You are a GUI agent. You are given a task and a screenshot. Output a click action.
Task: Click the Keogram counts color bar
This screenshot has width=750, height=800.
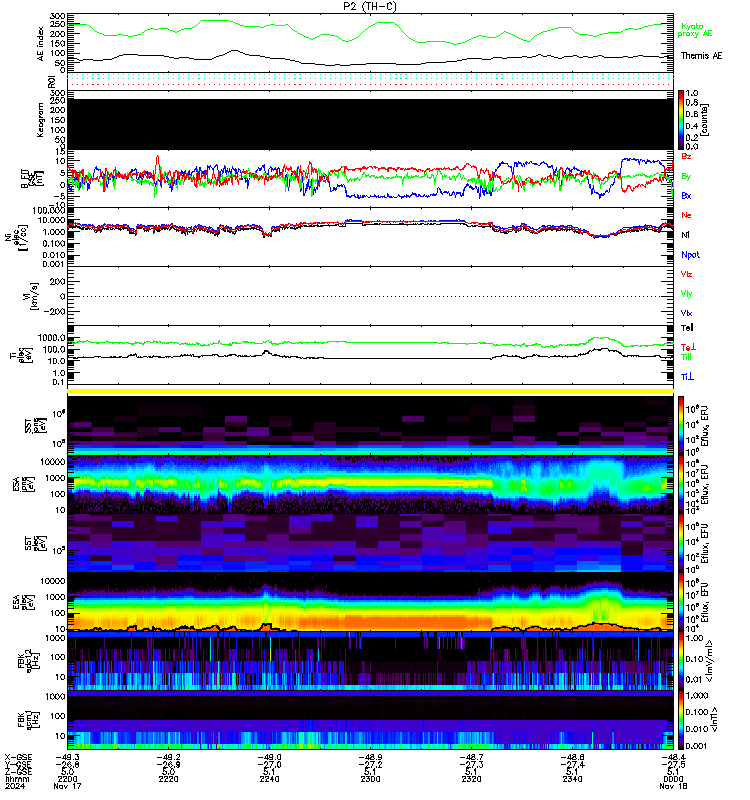[x=681, y=120]
